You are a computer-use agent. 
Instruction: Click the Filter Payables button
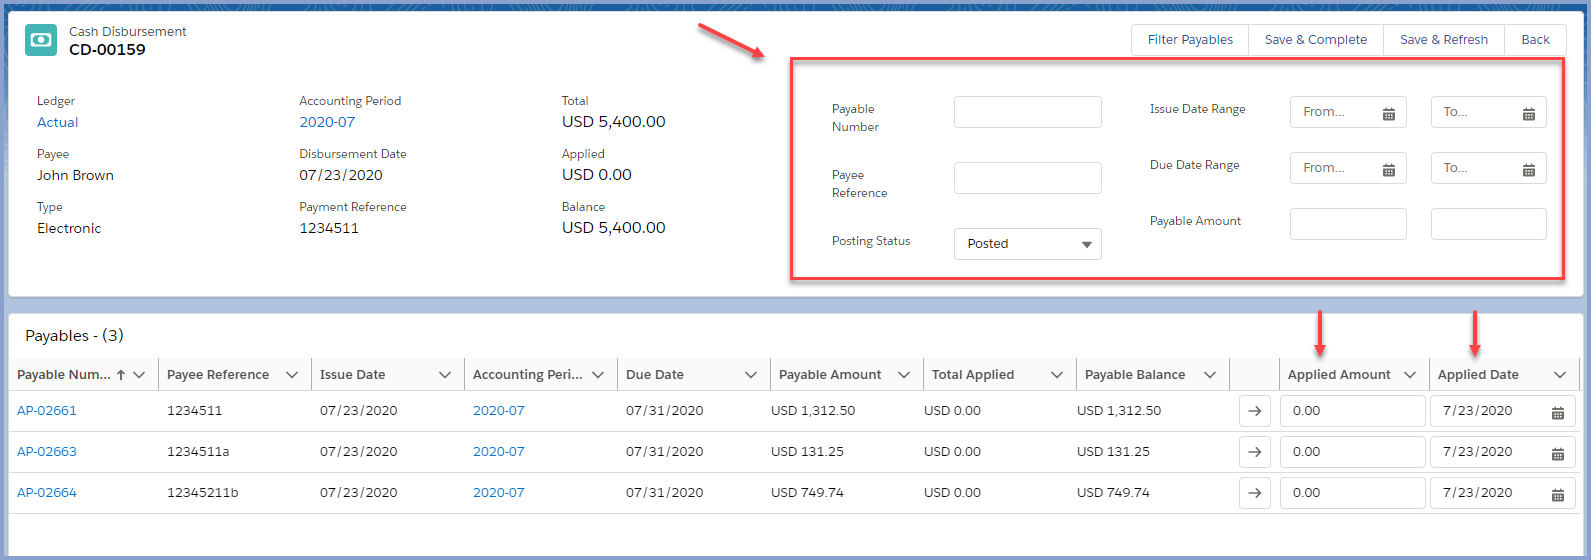pyautogui.click(x=1190, y=40)
